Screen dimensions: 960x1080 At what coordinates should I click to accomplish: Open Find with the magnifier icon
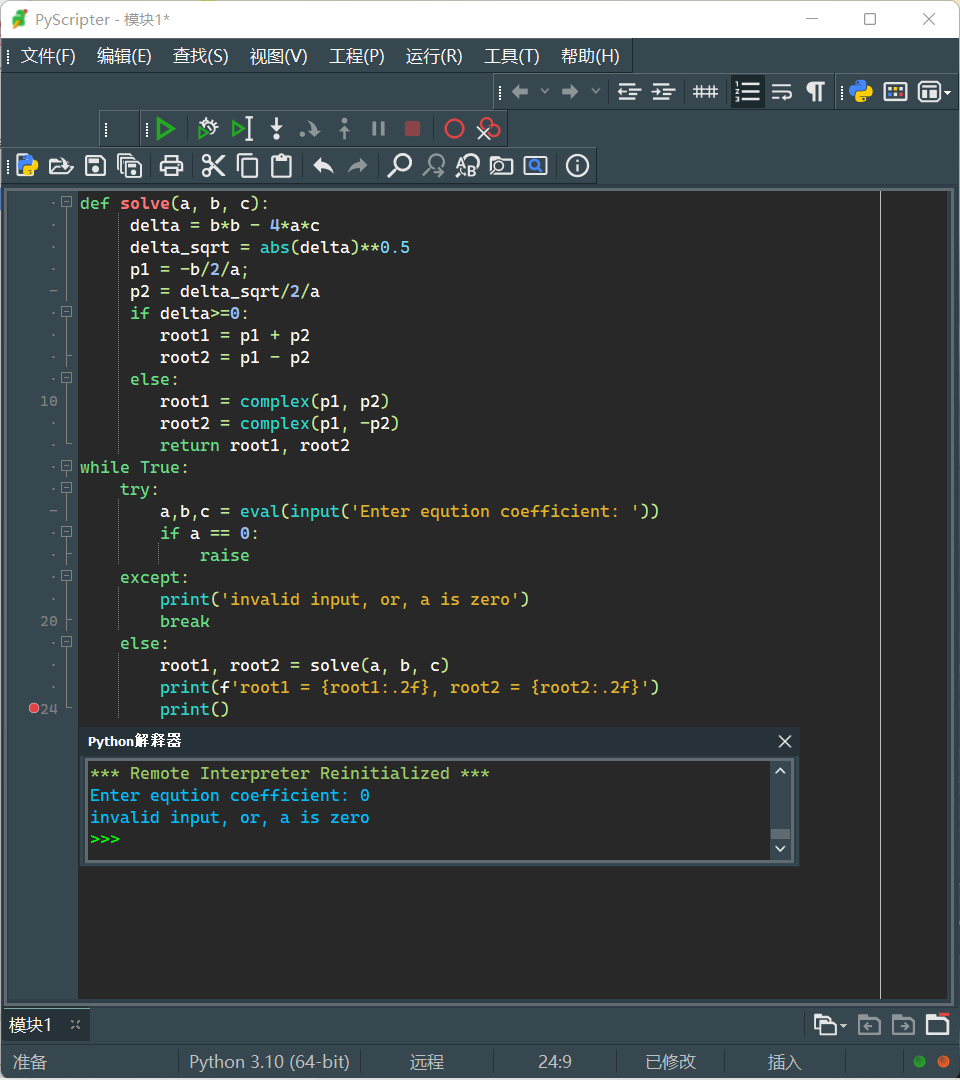[399, 166]
